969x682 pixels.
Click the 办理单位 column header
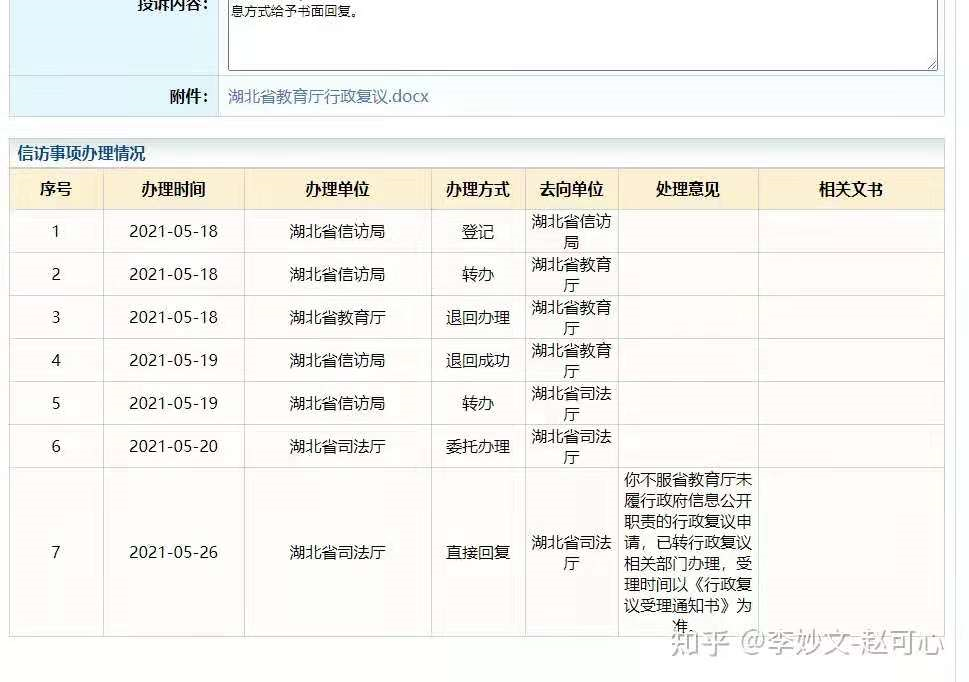(x=337, y=189)
